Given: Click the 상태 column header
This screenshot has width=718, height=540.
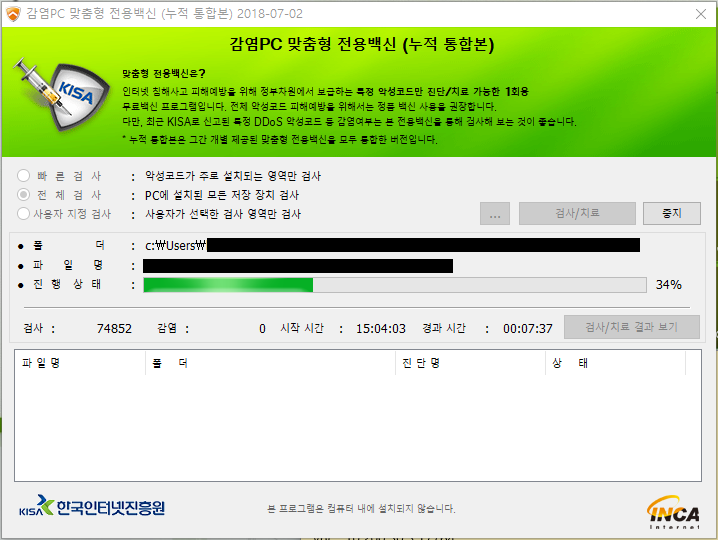Looking at the screenshot, I should click(x=615, y=363).
